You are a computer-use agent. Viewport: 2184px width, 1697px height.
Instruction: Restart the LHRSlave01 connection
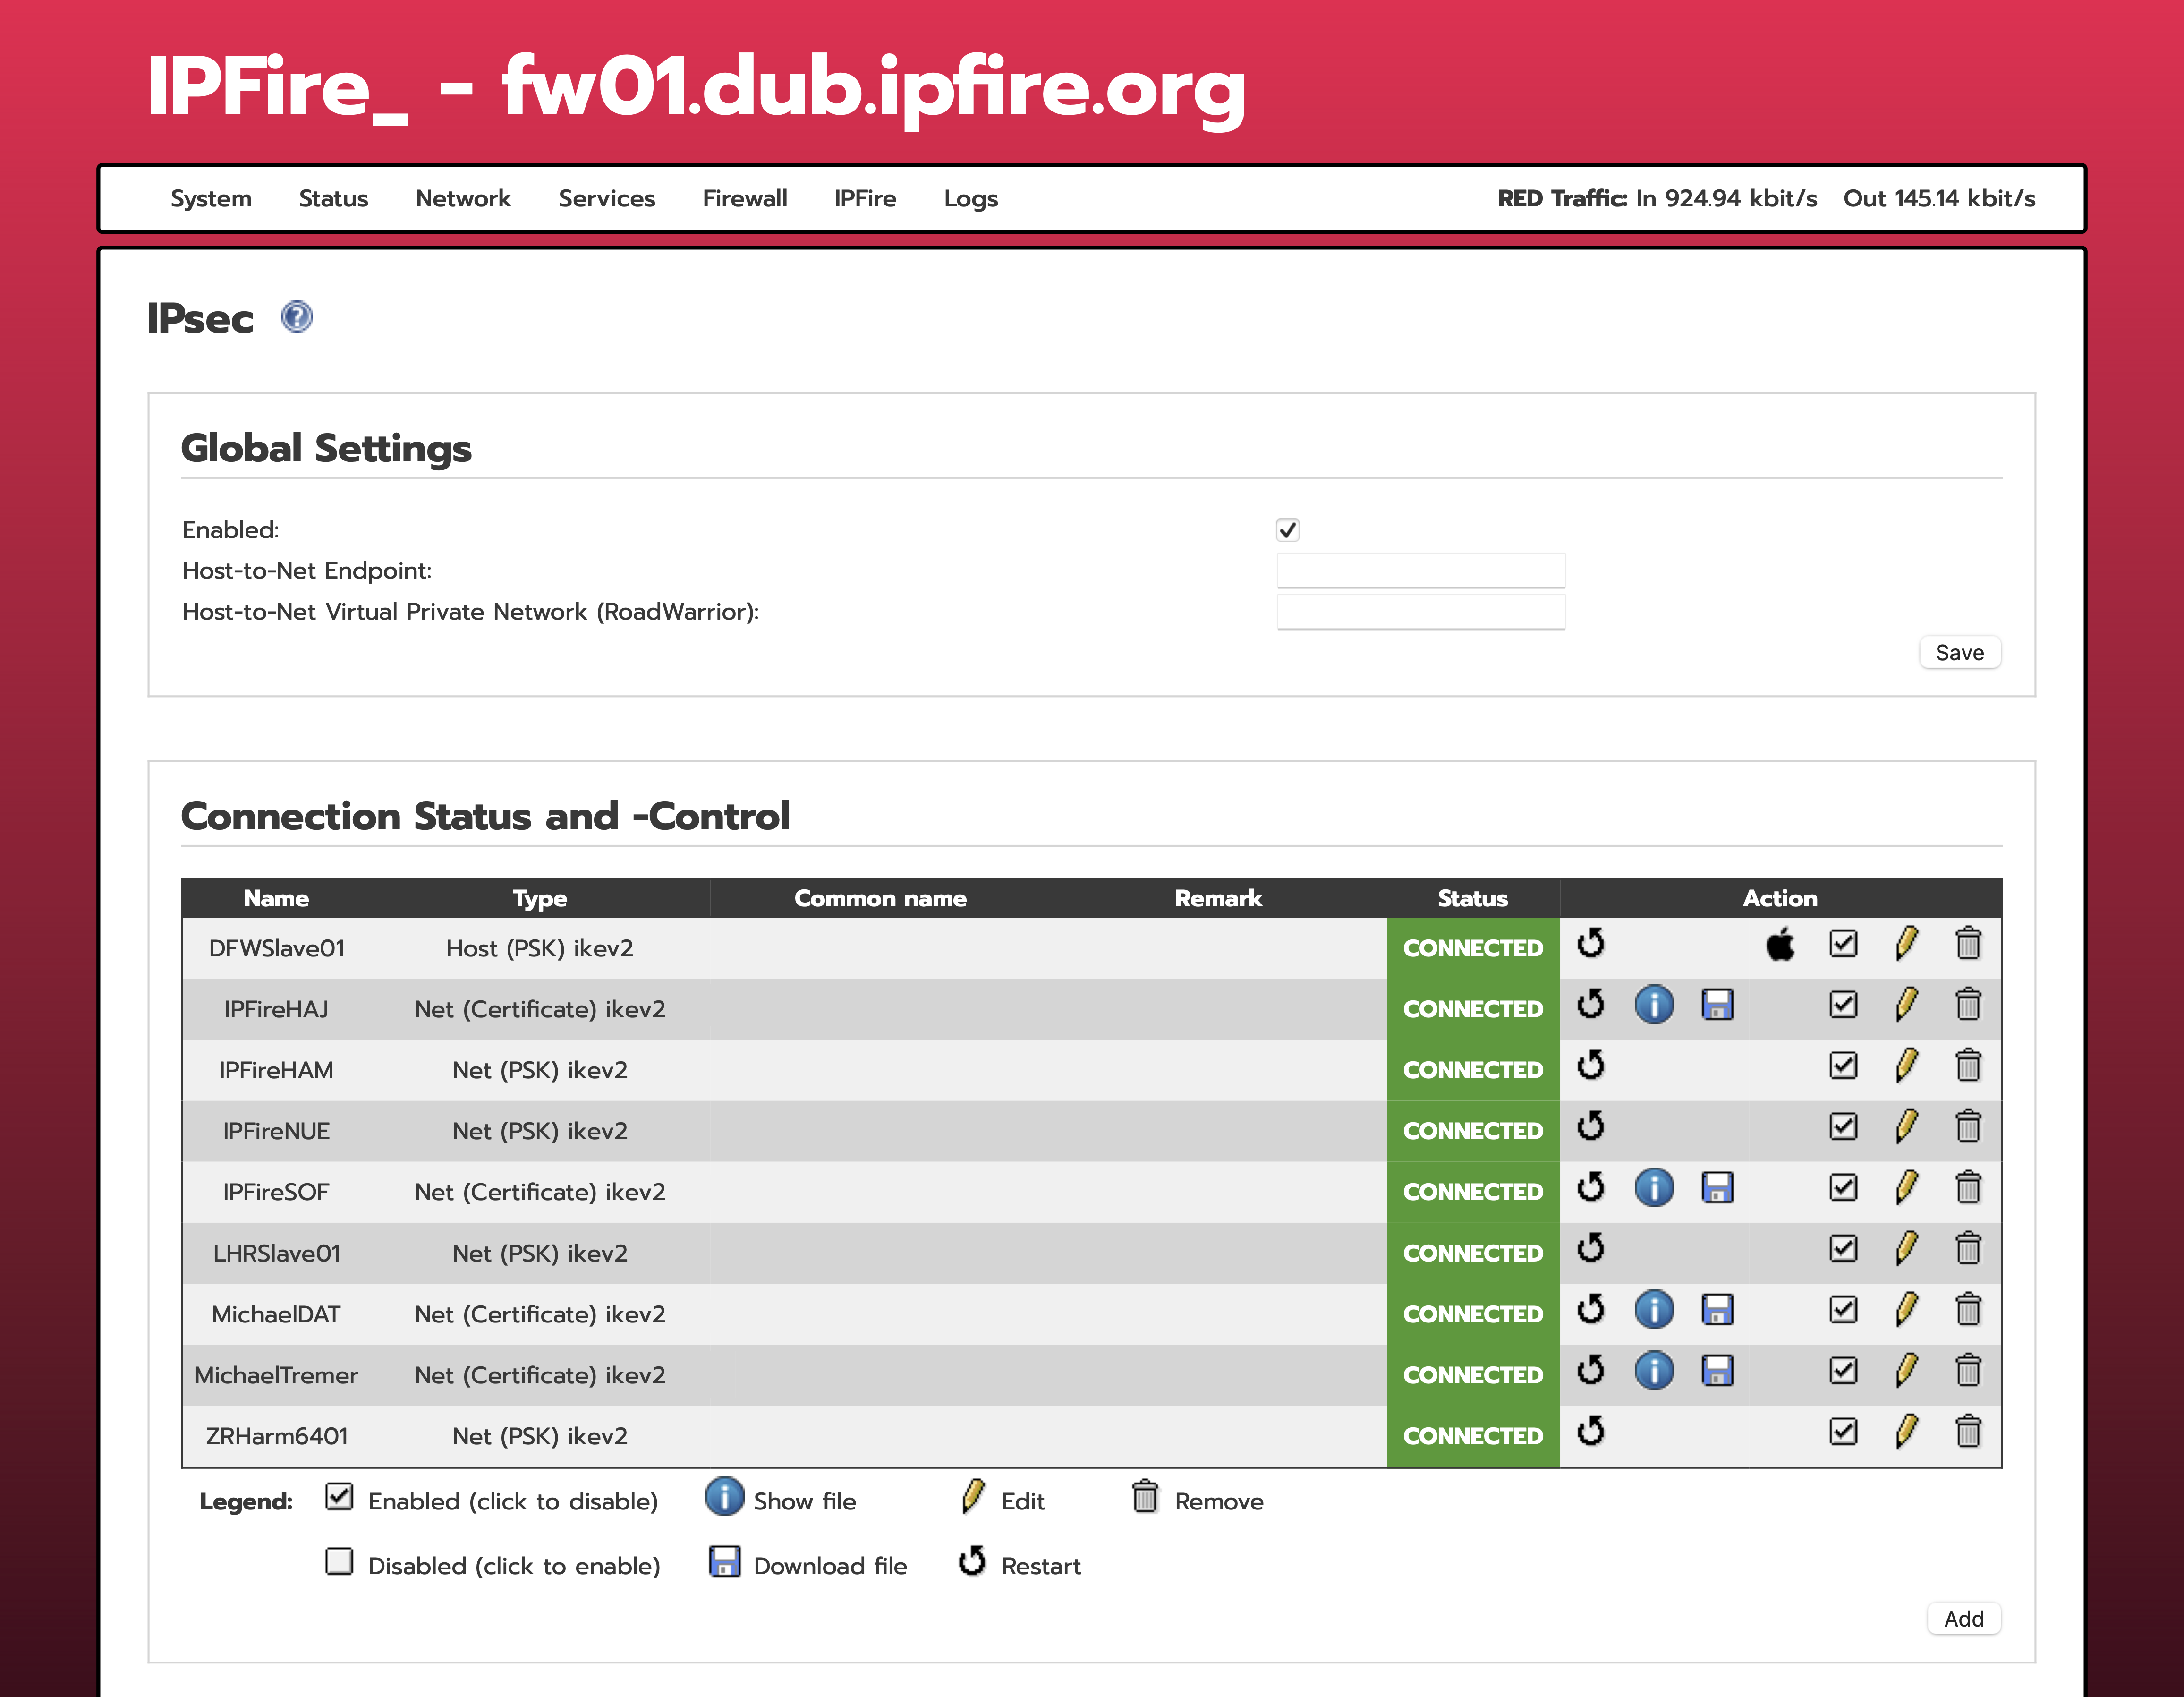point(1590,1248)
